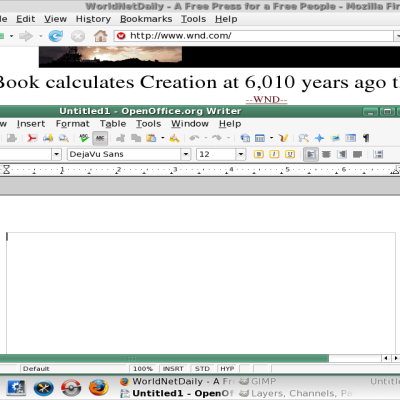This screenshot has height=400, width=400.
Task: Open Page Preview in Writer
Action: (x=64, y=138)
